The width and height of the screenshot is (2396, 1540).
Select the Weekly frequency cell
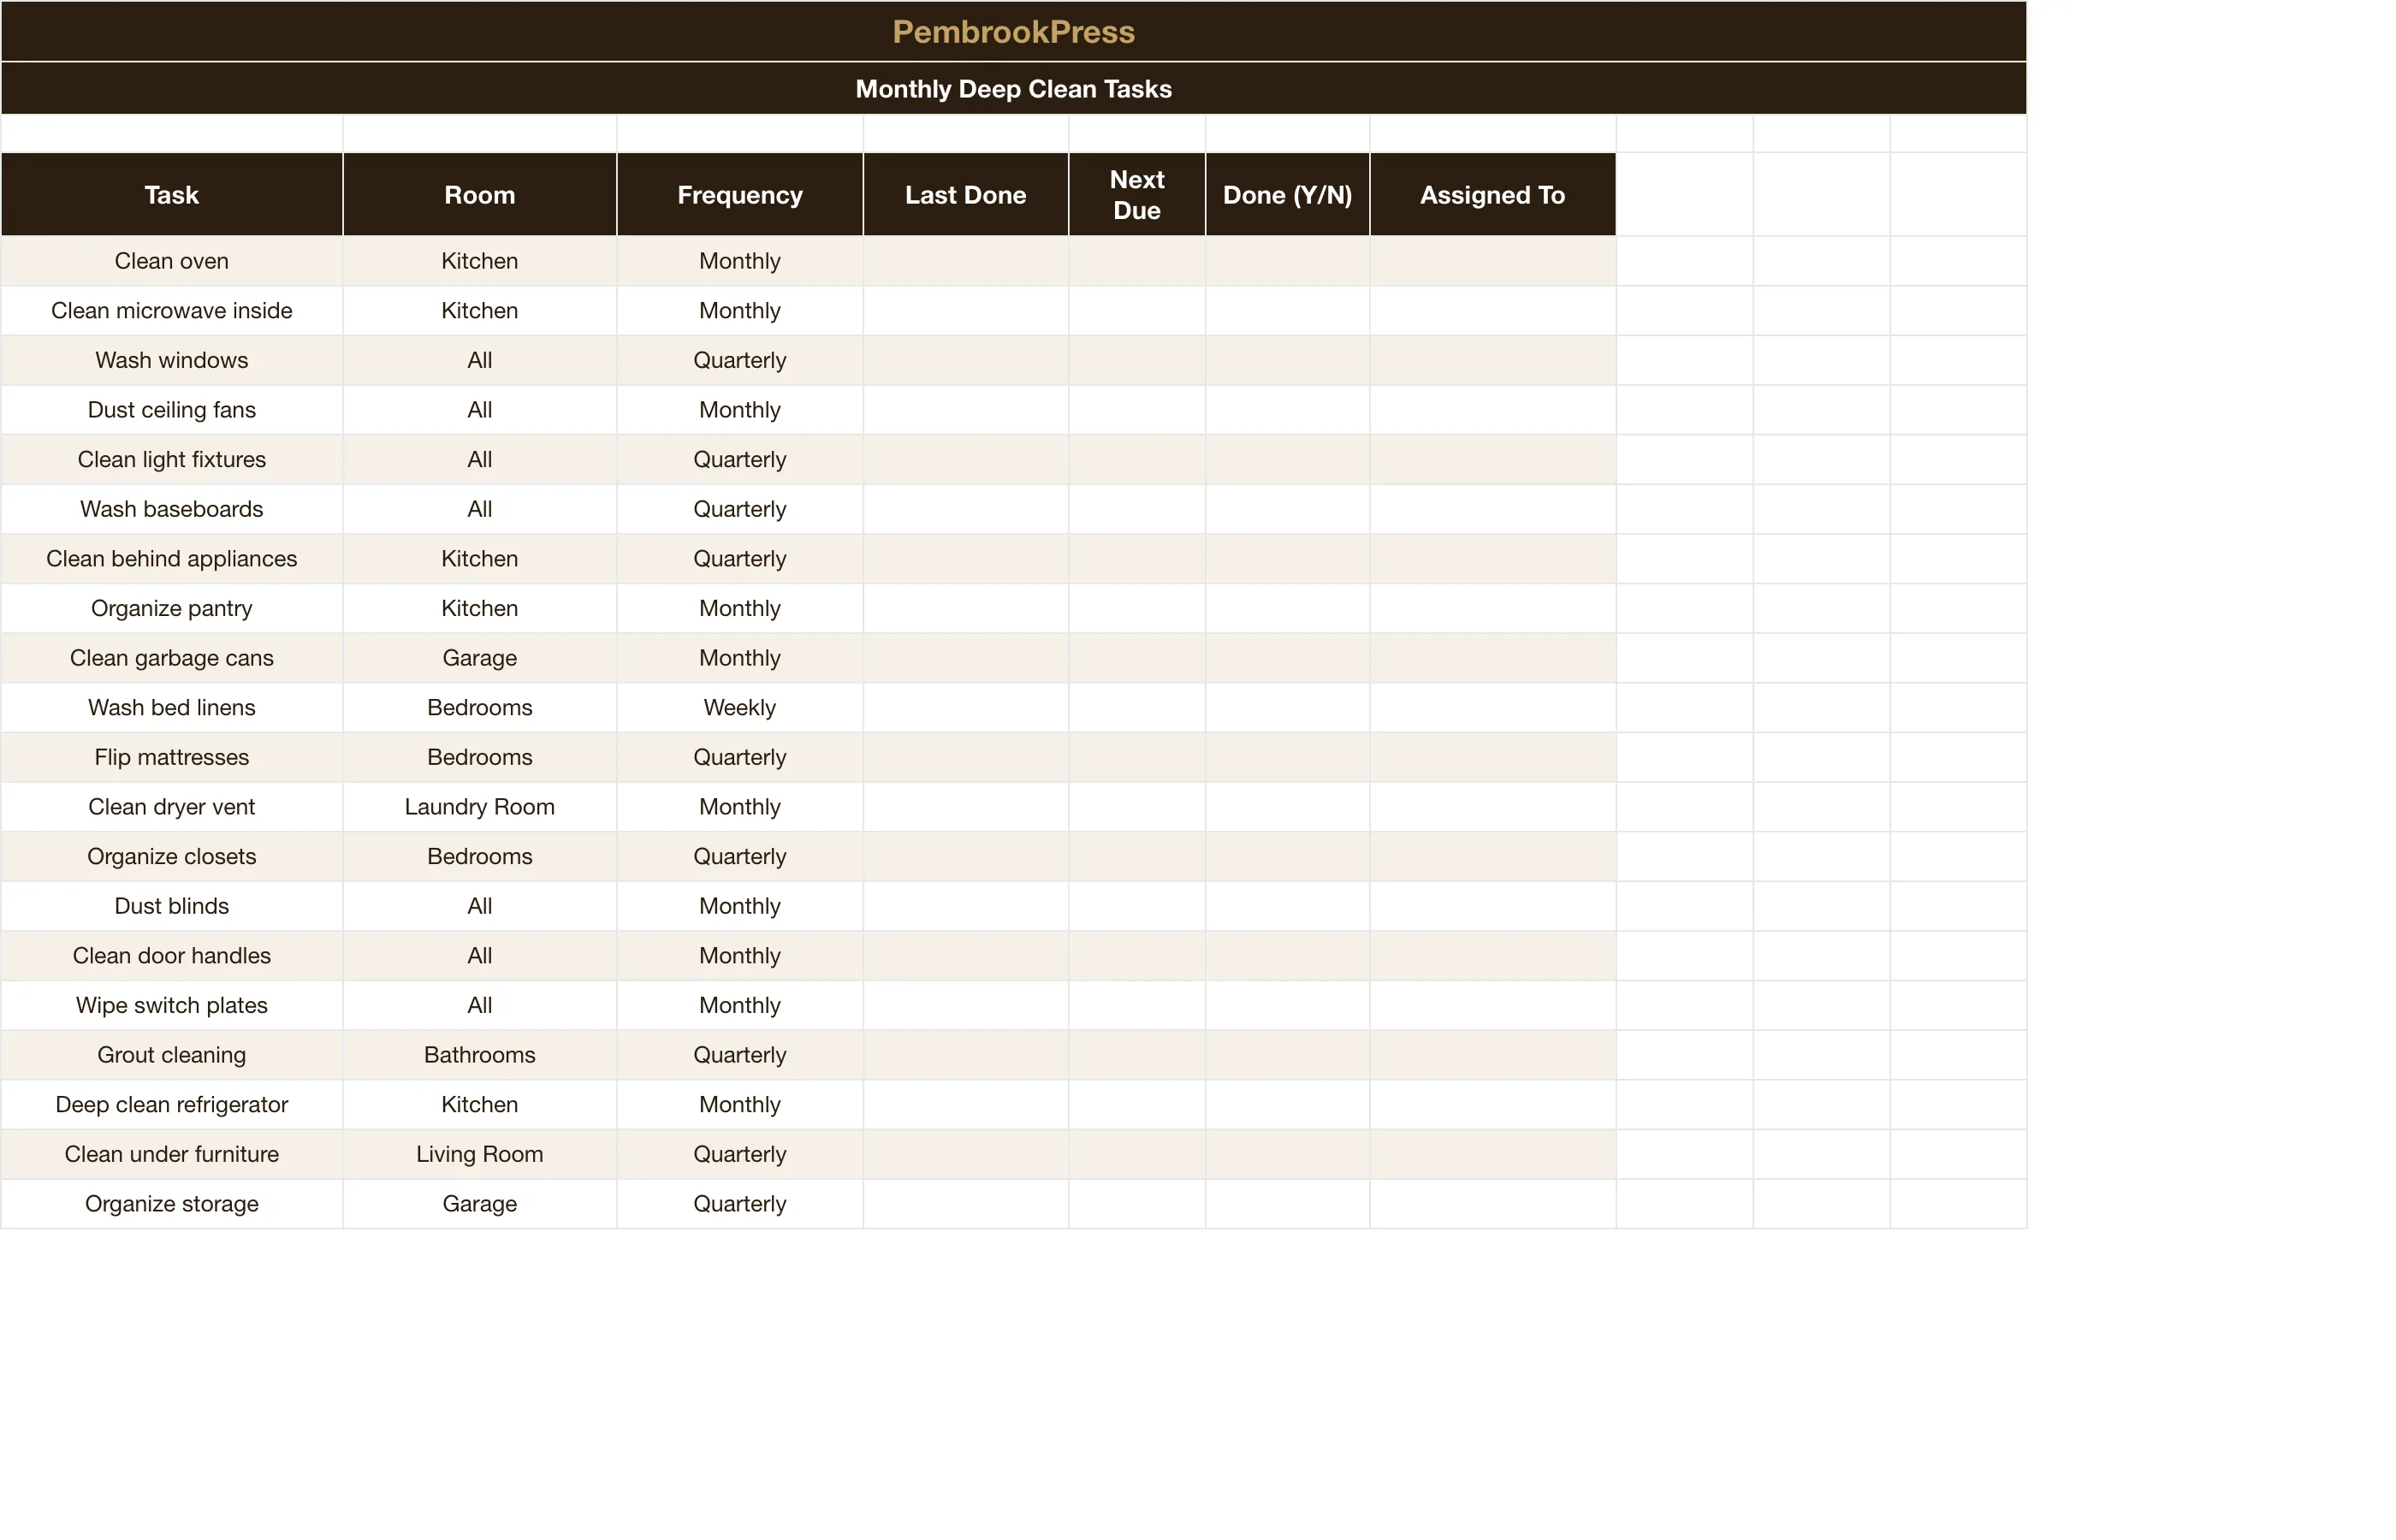coord(740,708)
